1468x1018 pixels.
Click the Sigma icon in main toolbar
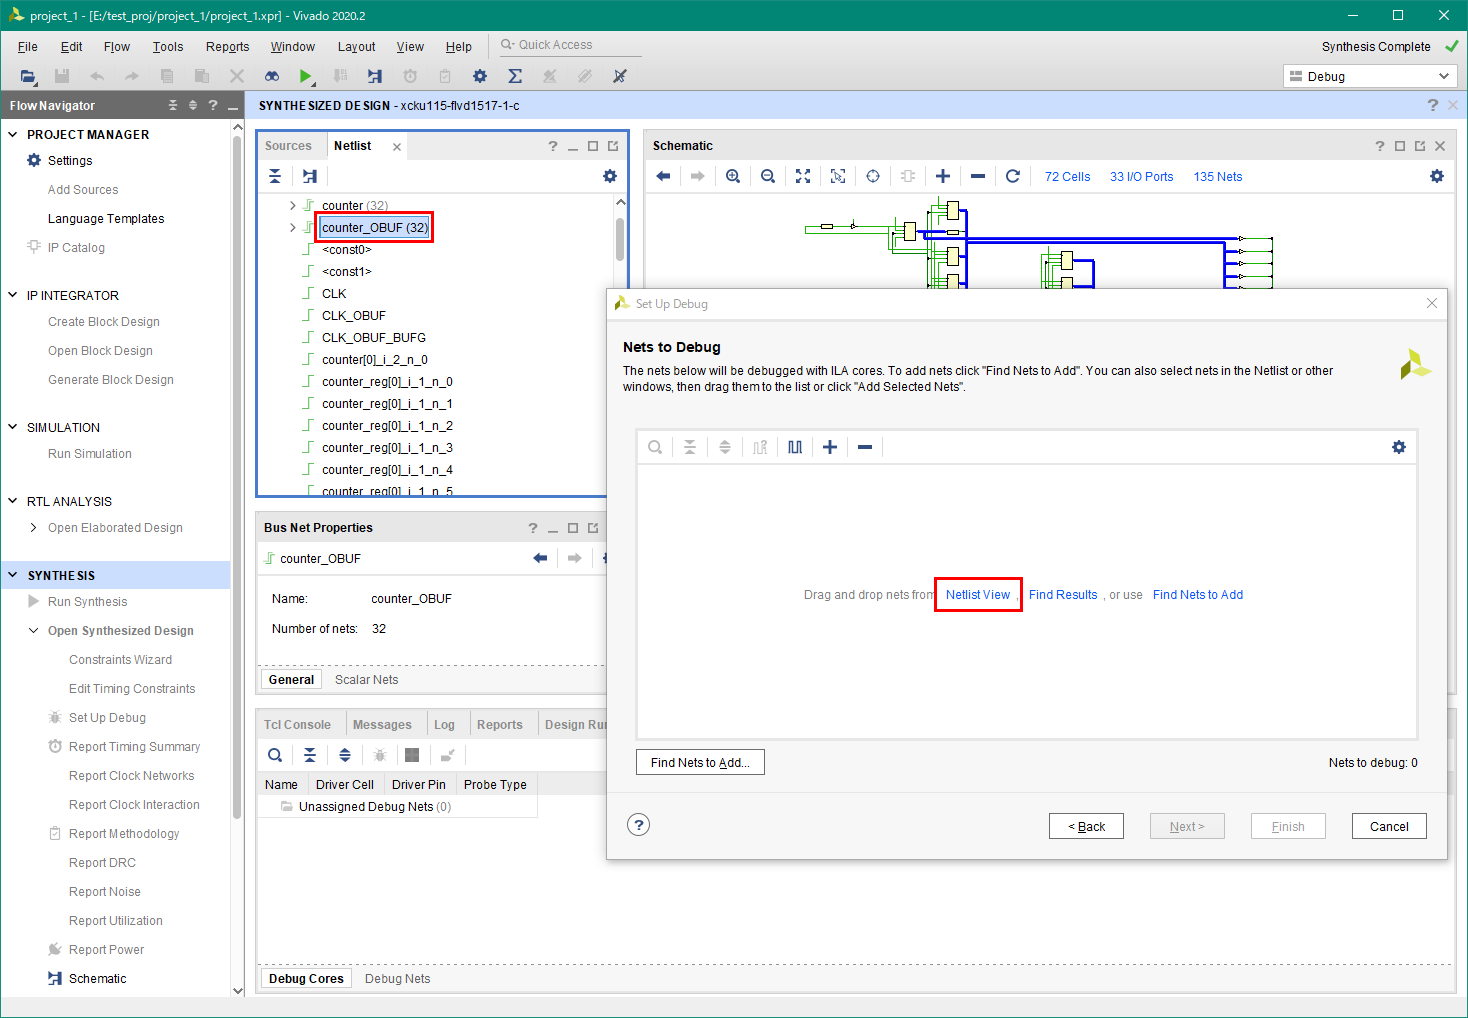tap(515, 76)
